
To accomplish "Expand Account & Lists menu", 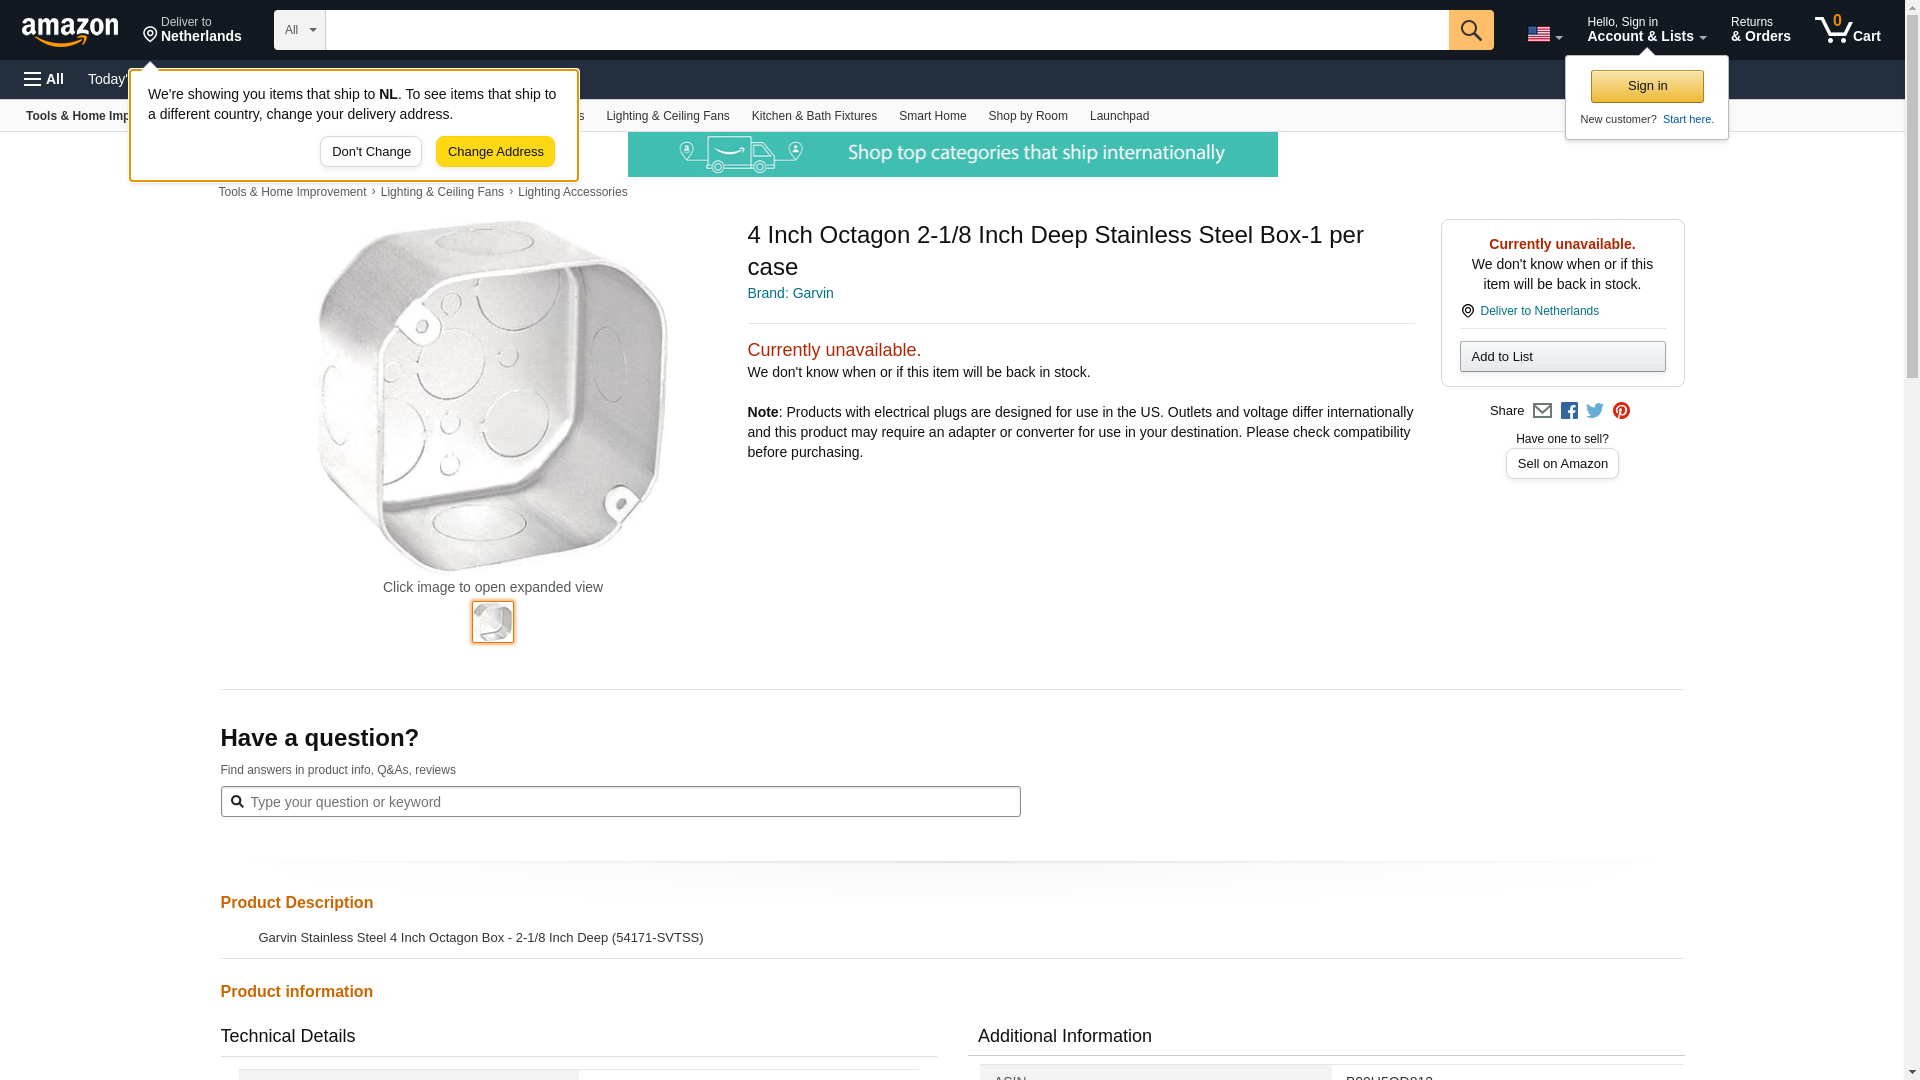I will [x=1646, y=30].
